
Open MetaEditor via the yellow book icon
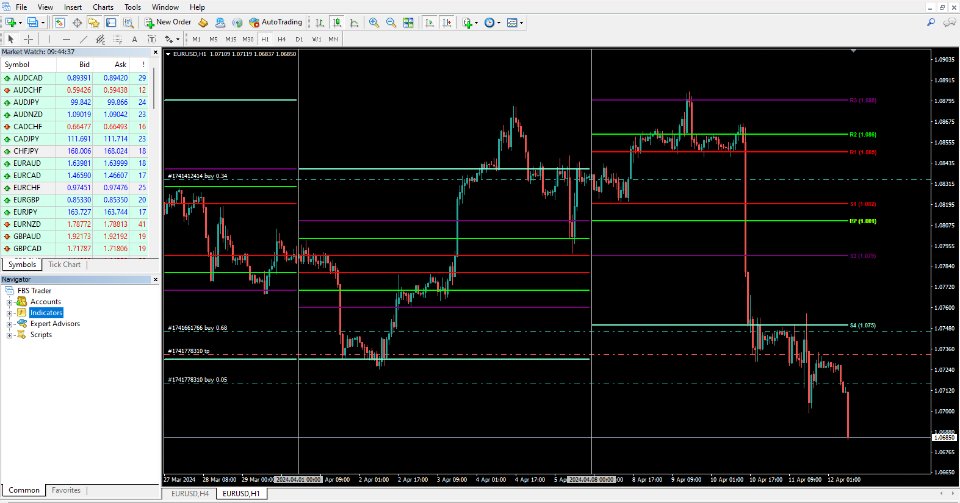click(x=203, y=23)
